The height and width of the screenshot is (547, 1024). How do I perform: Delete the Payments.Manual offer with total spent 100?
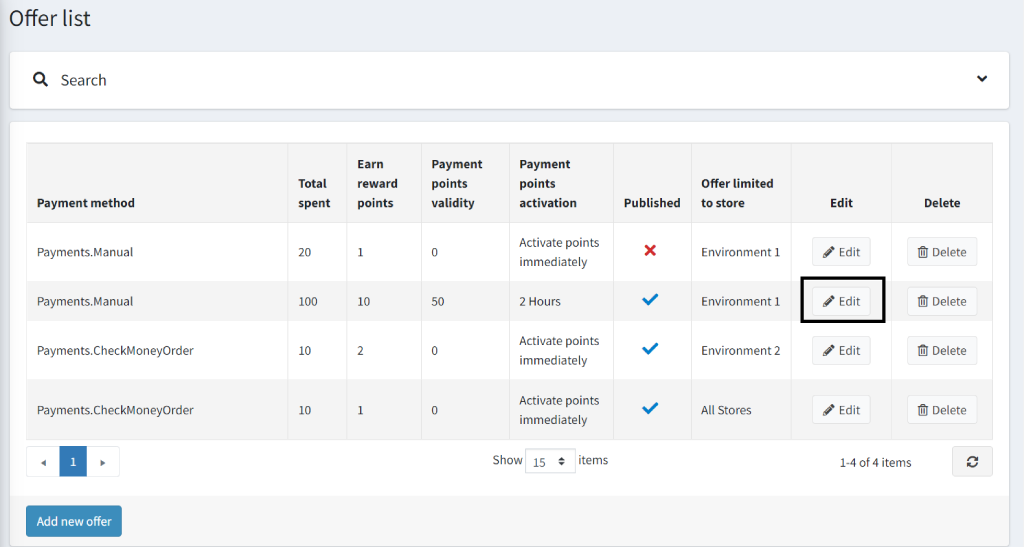coord(942,302)
